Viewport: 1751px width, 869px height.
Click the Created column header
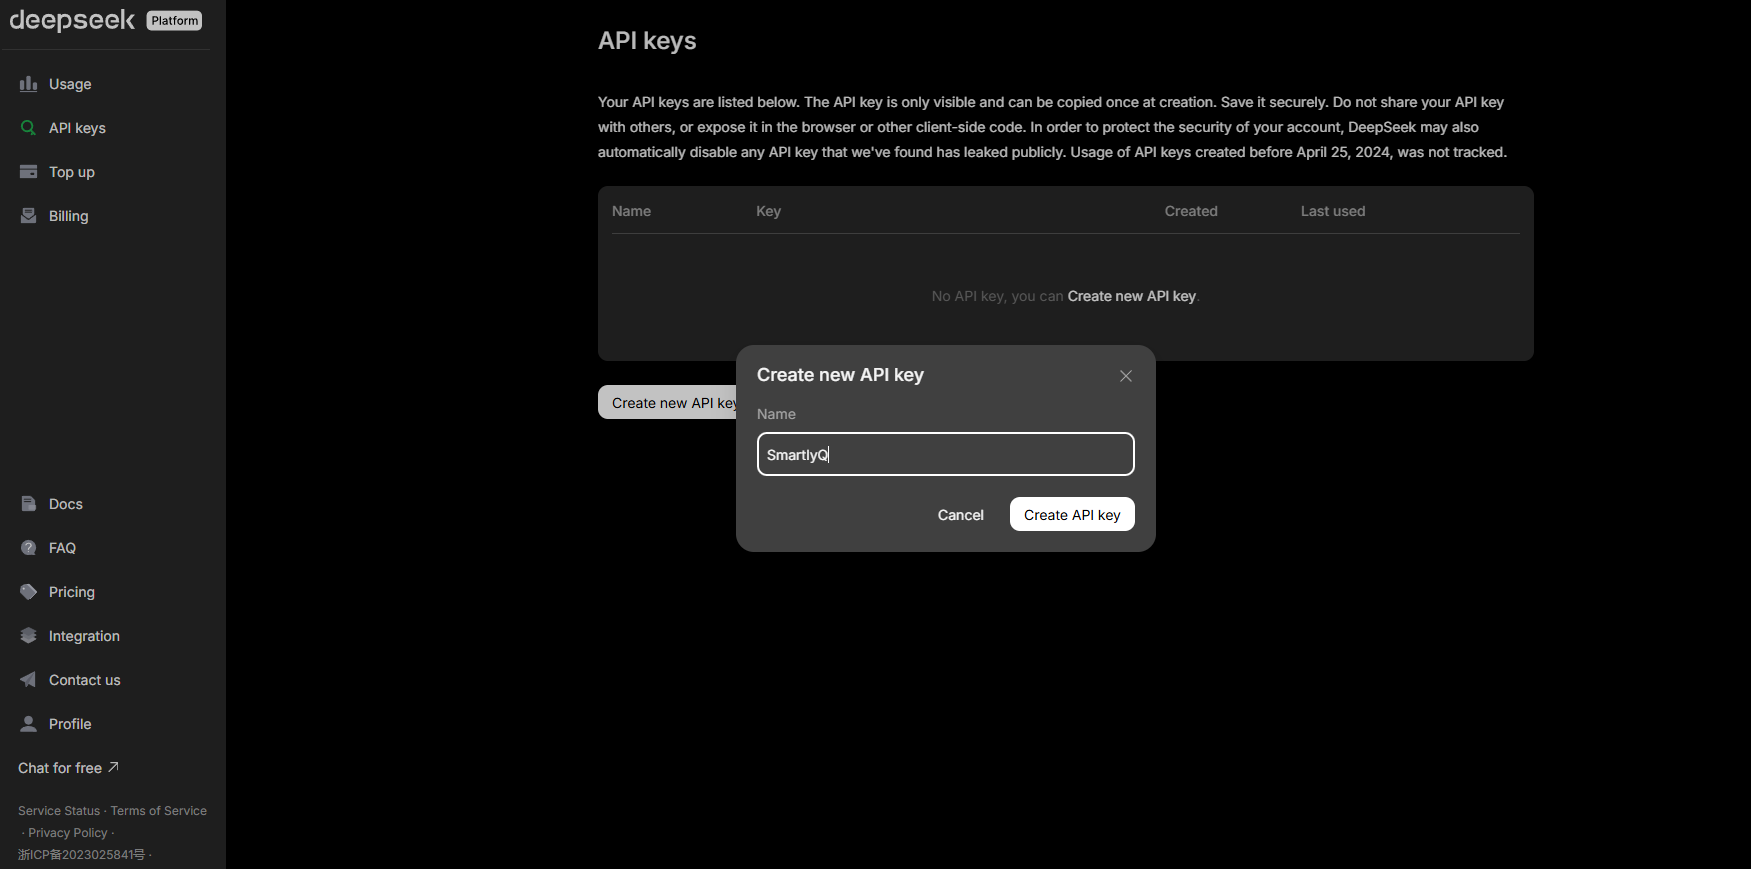point(1191,211)
